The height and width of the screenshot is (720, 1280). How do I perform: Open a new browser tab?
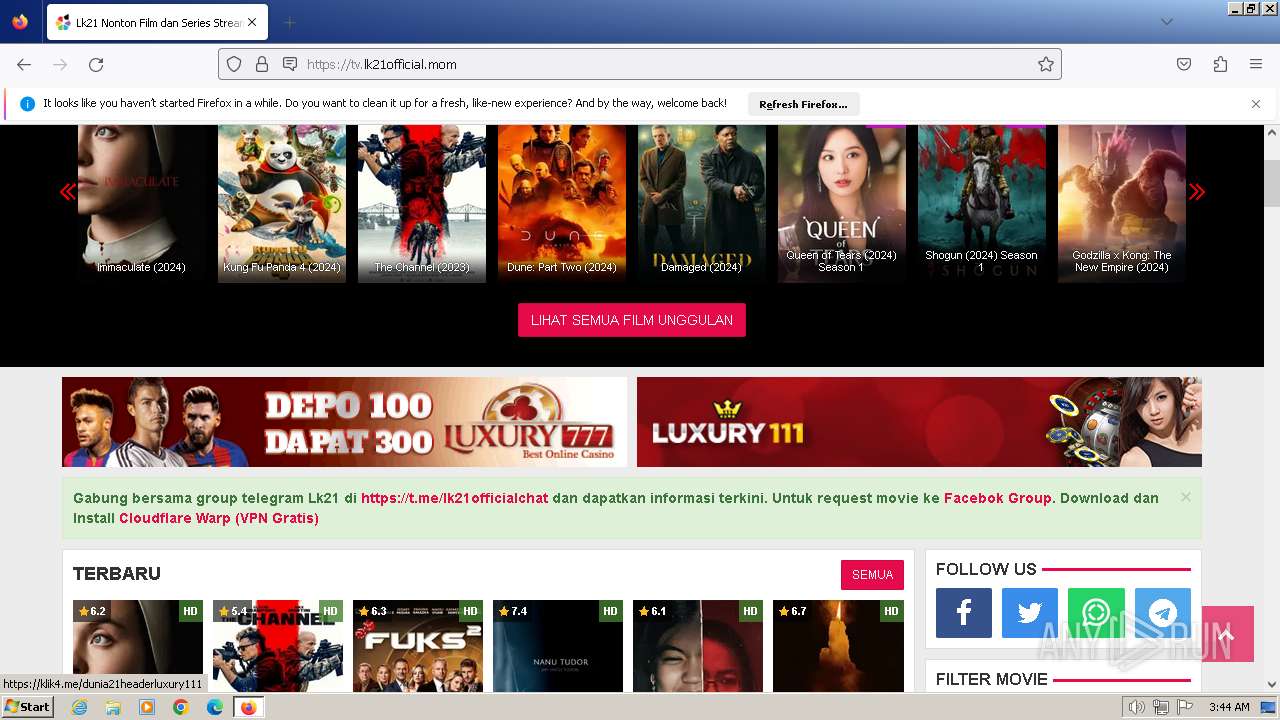pyautogui.click(x=289, y=22)
